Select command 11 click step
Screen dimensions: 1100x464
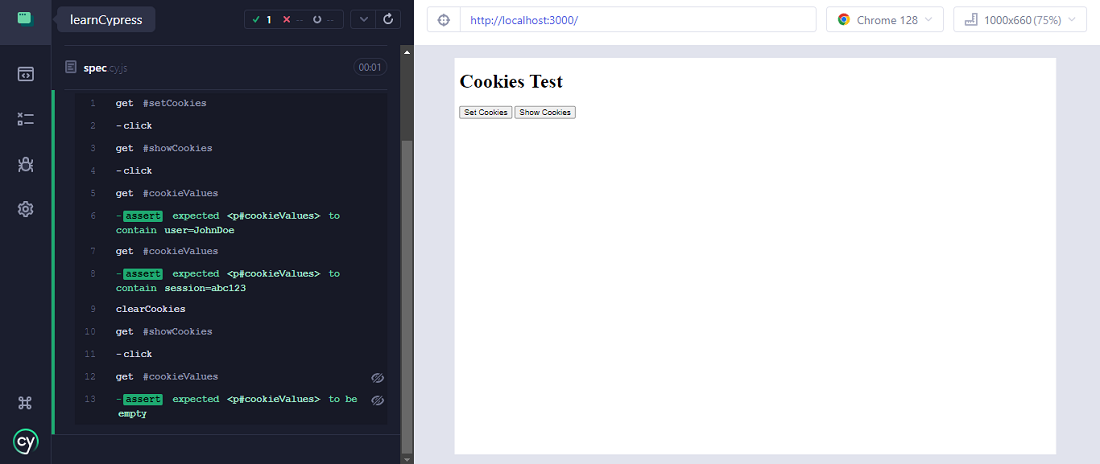(231, 354)
